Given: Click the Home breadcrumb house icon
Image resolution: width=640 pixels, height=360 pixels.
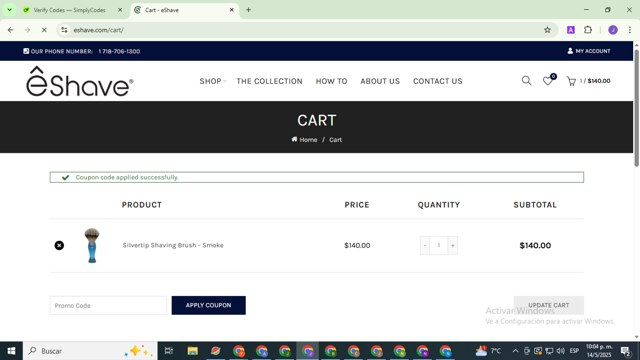Looking at the screenshot, I should coord(294,139).
